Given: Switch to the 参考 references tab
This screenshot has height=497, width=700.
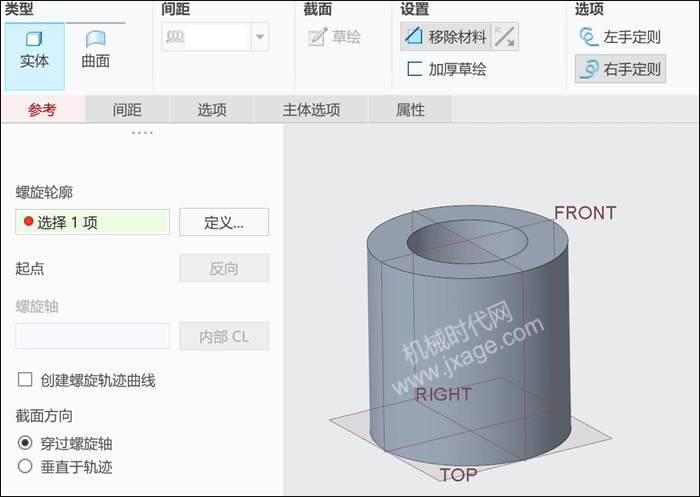Looking at the screenshot, I should 42,109.
